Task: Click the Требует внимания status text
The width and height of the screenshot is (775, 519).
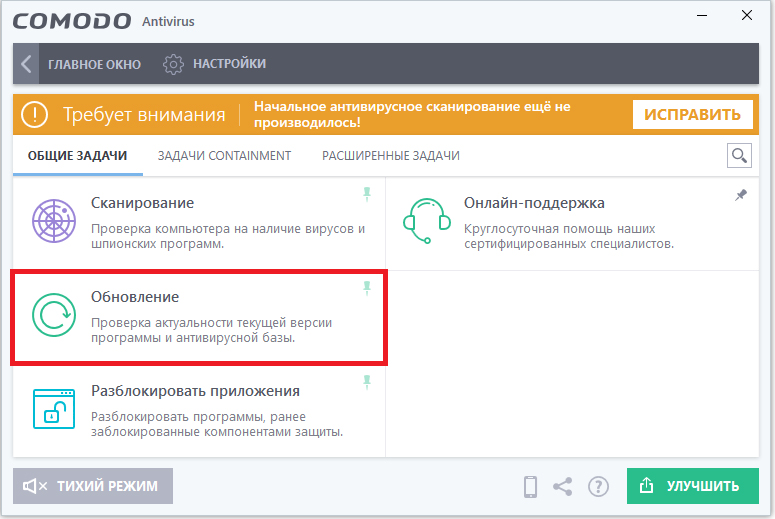Action: [x=144, y=115]
